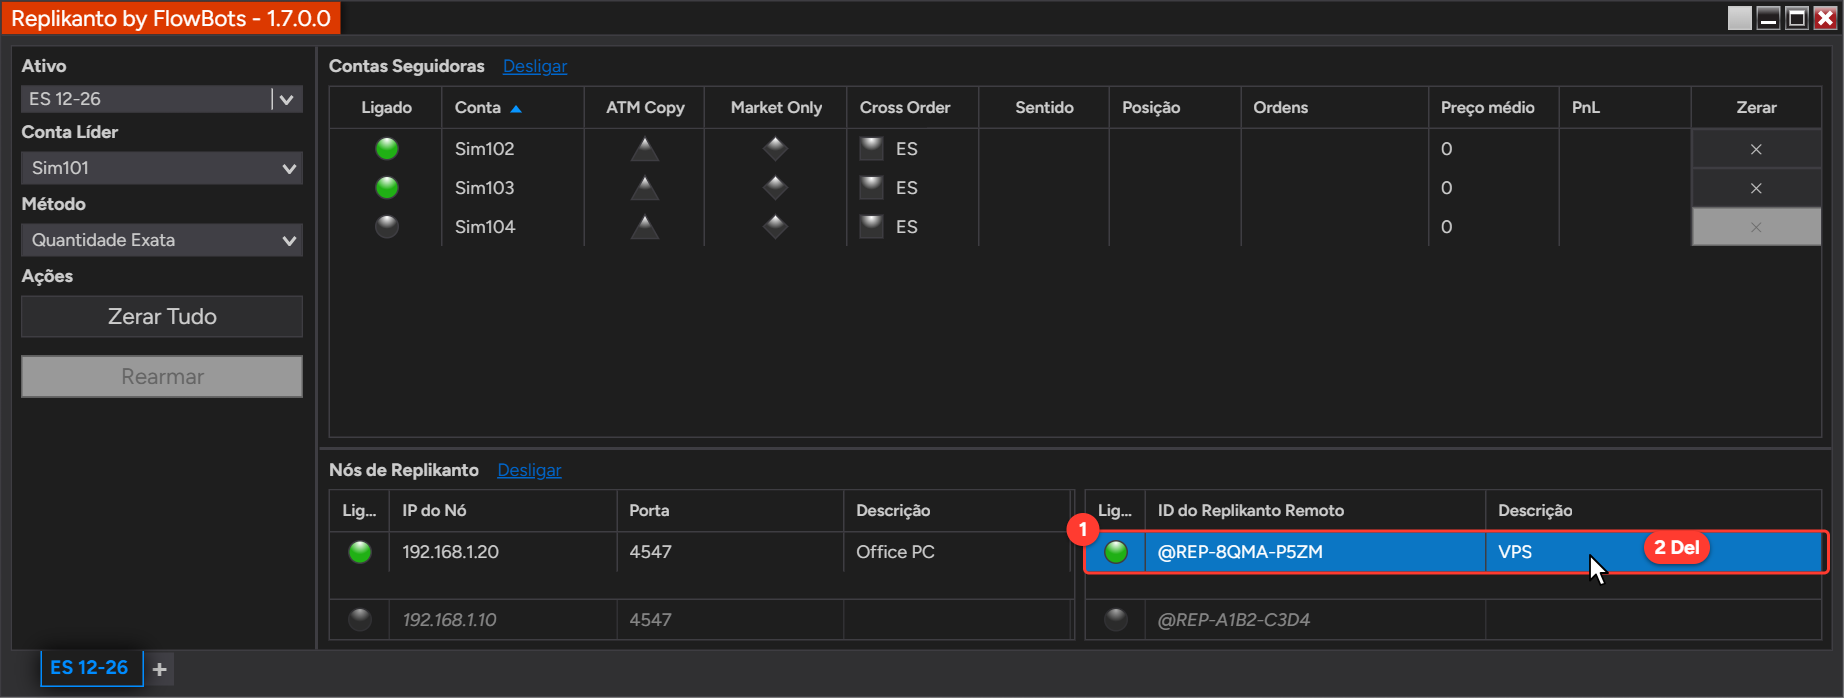Click the Office PC description cell
The image size is (1844, 698).
point(957,552)
